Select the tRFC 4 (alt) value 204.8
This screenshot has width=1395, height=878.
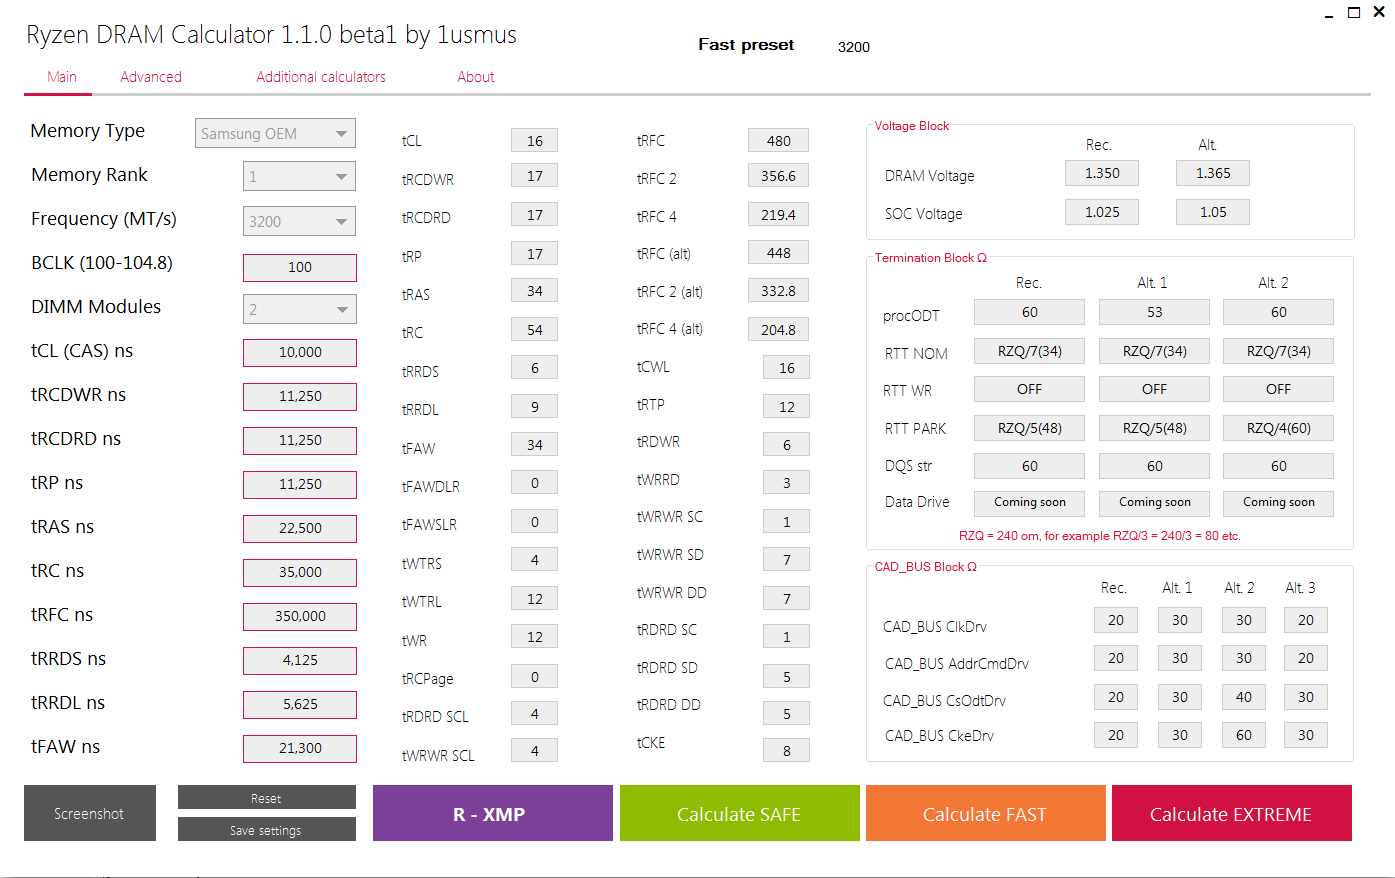pos(778,330)
